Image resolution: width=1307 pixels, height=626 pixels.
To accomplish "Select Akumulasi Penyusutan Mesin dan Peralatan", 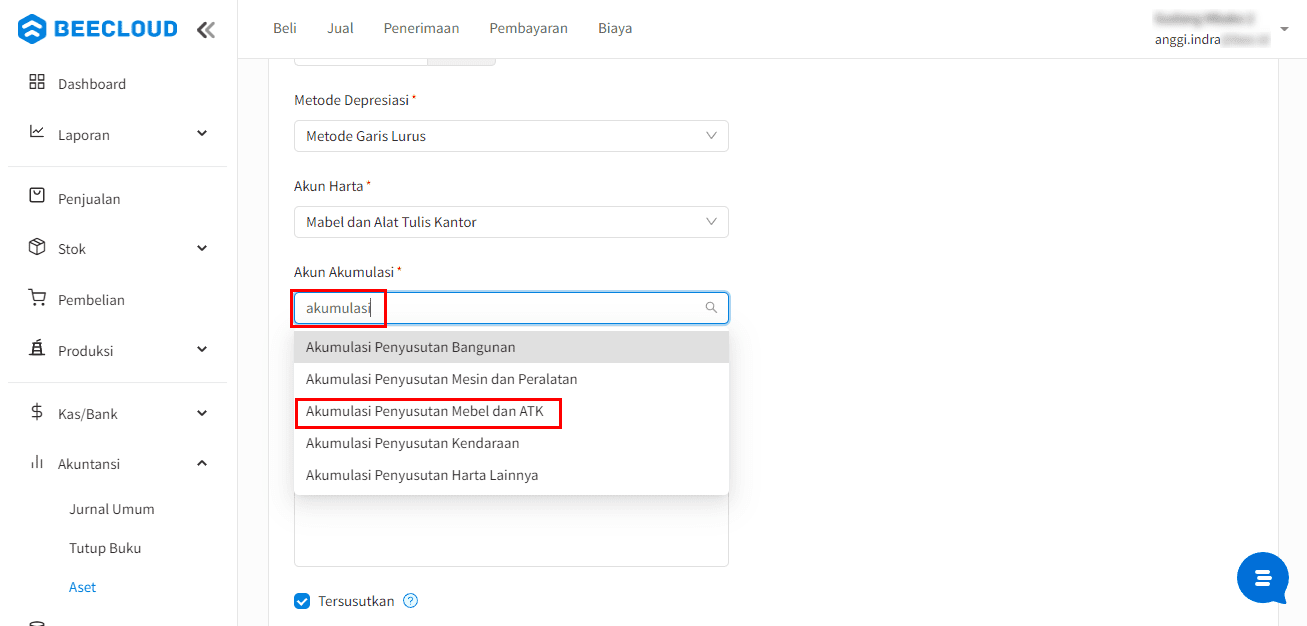I will pos(511,379).
